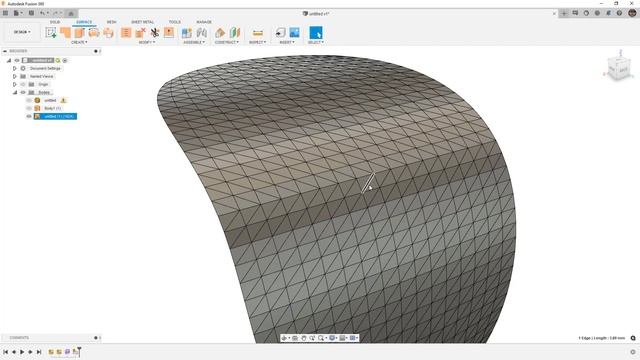
Task: Open timeline settings gear
Action: click(x=633, y=352)
